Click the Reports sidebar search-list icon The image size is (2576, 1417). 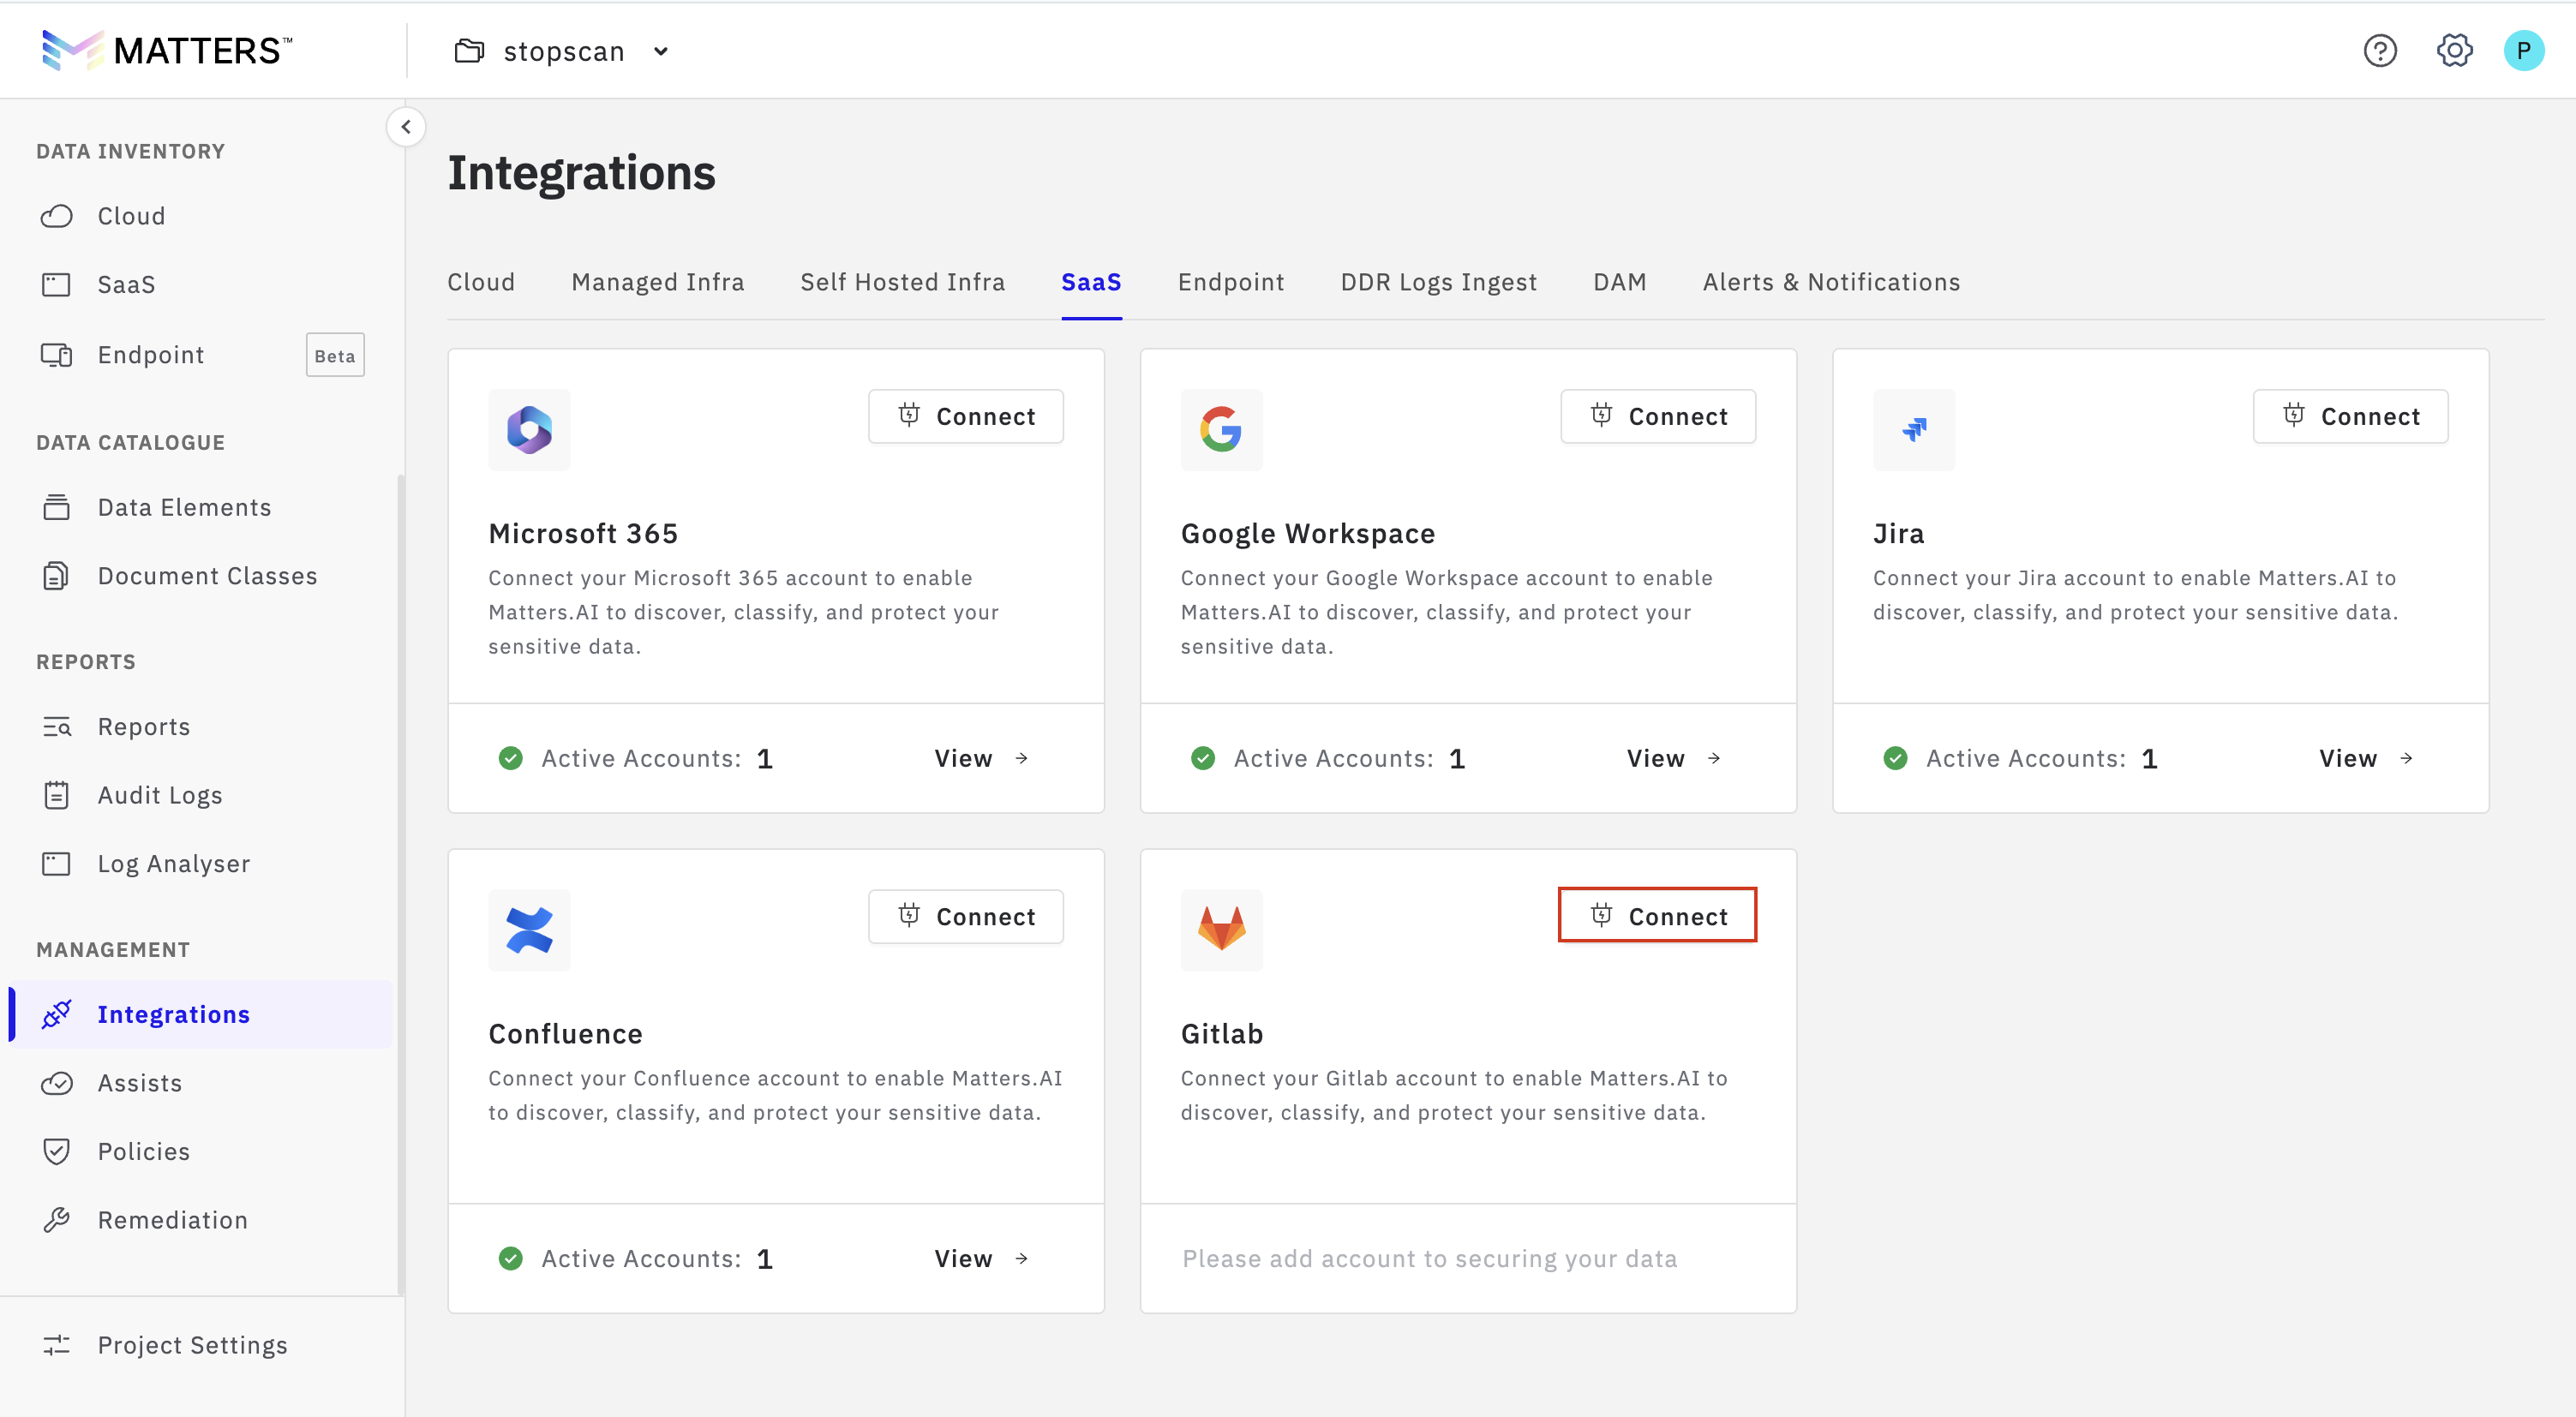[x=57, y=727]
